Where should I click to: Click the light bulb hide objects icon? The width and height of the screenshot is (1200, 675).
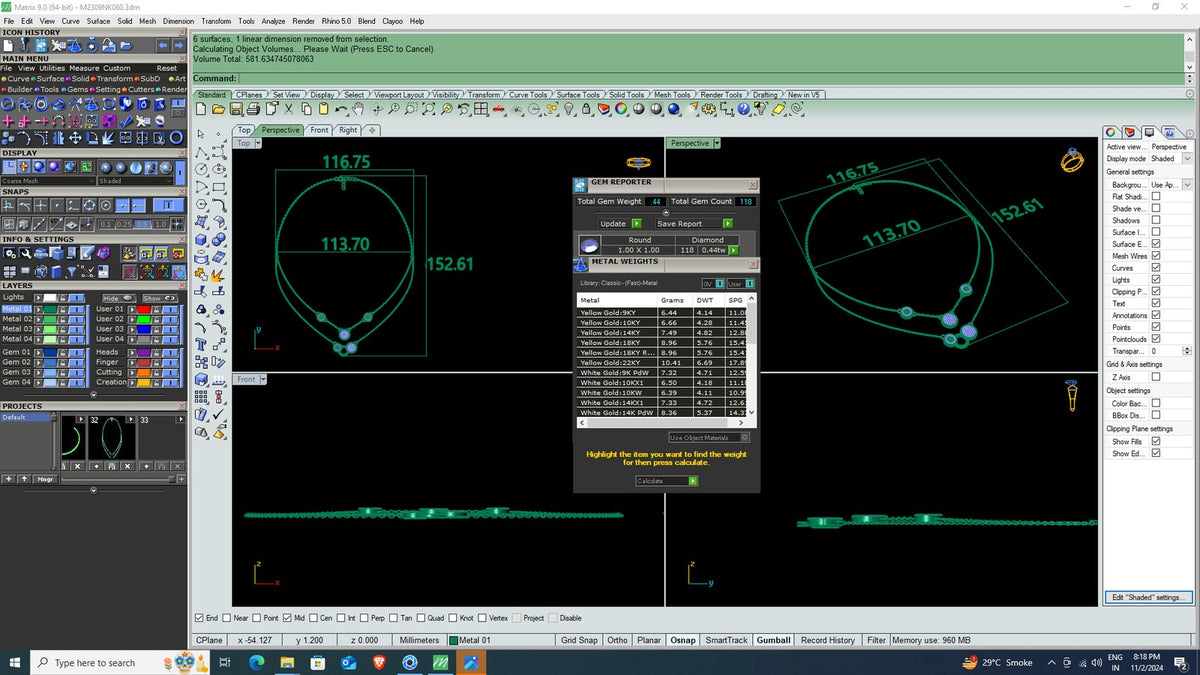(x=568, y=108)
